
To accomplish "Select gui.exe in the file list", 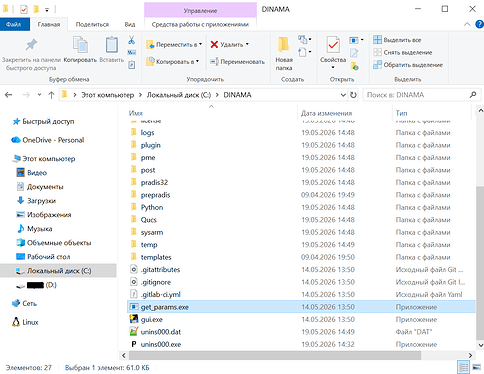I will coord(152,319).
